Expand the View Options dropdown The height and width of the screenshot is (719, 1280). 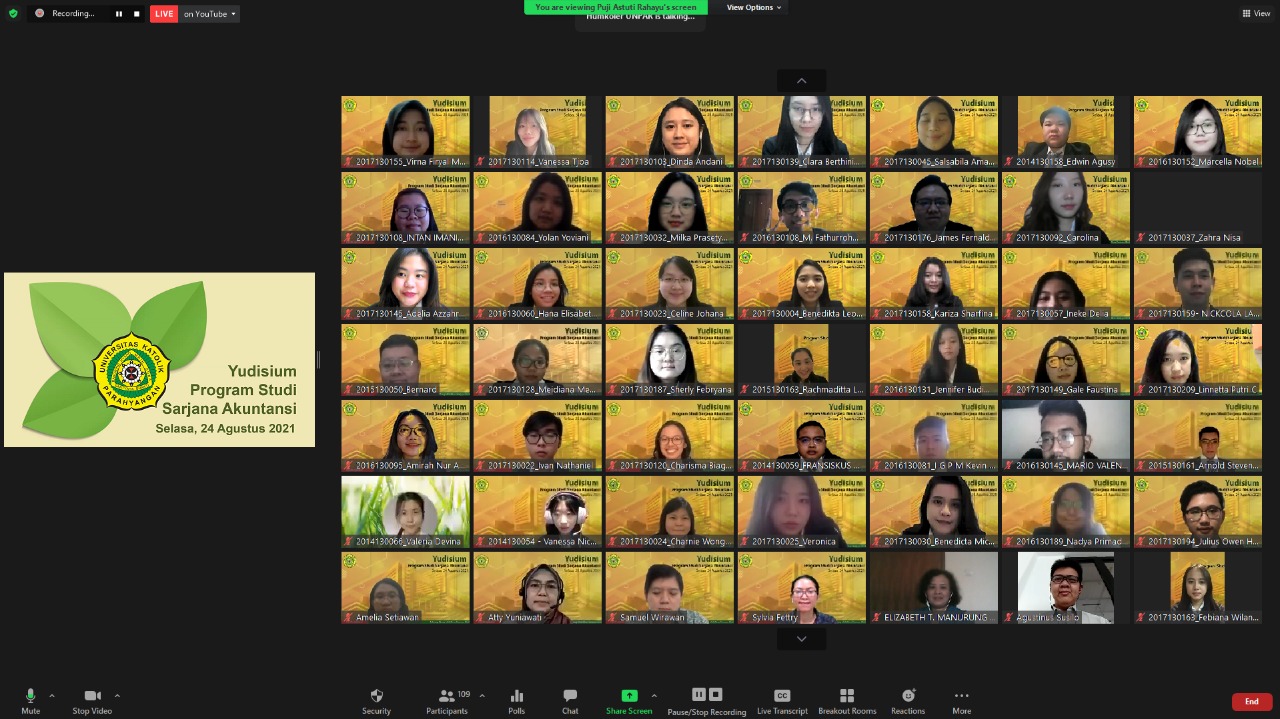753,7
